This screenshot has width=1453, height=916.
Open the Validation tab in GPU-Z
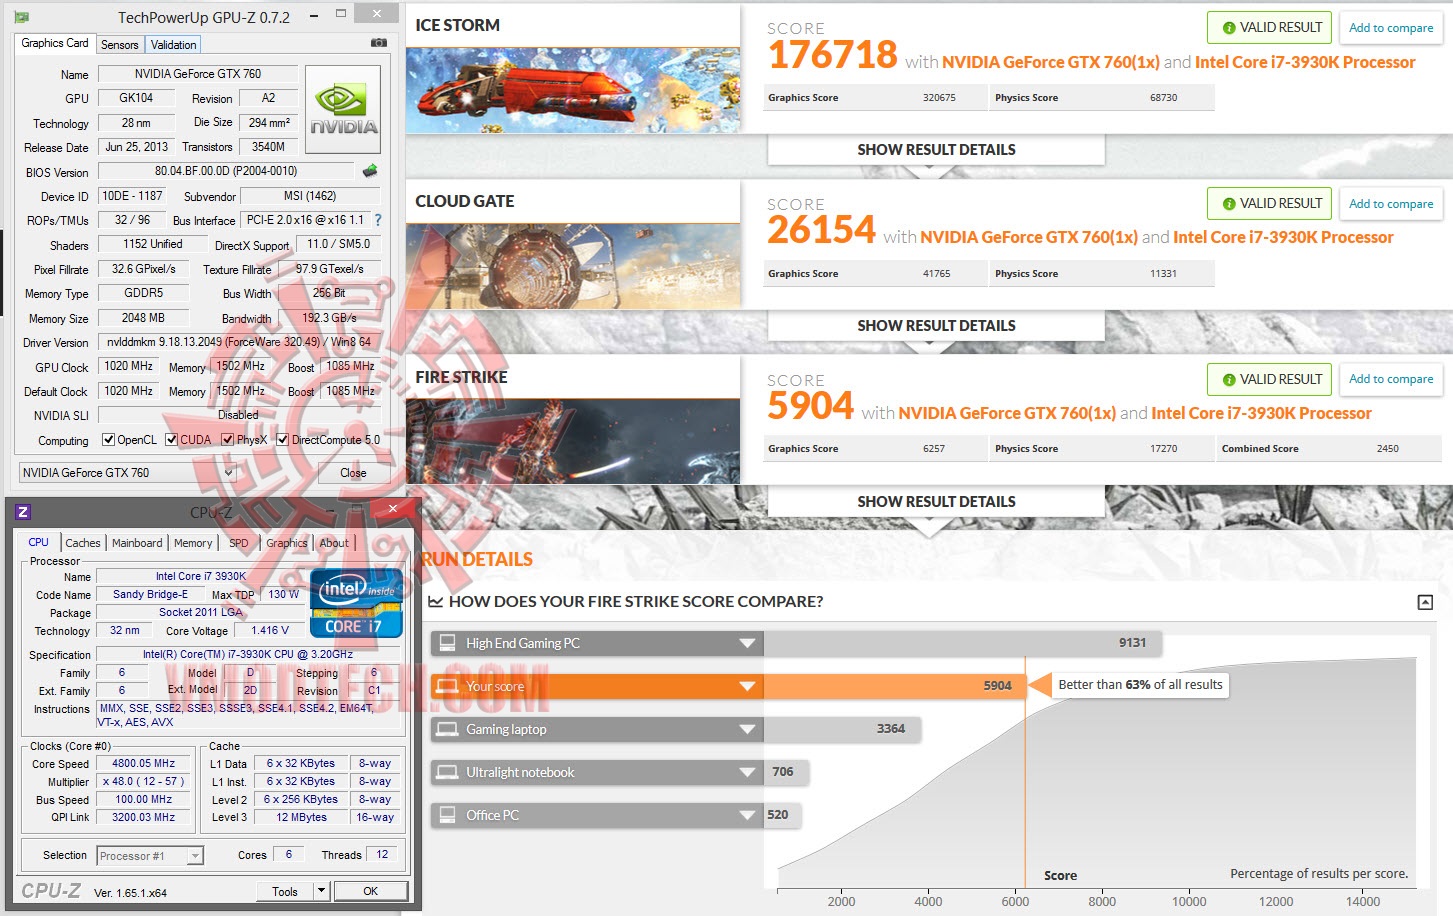173,45
